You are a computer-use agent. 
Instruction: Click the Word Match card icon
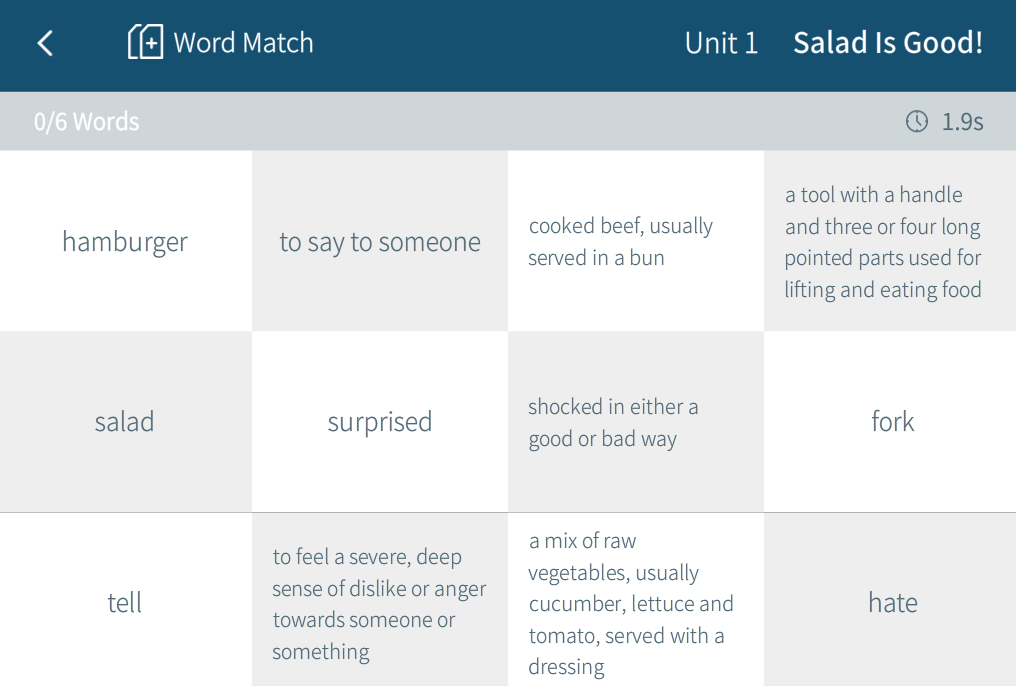pos(145,43)
